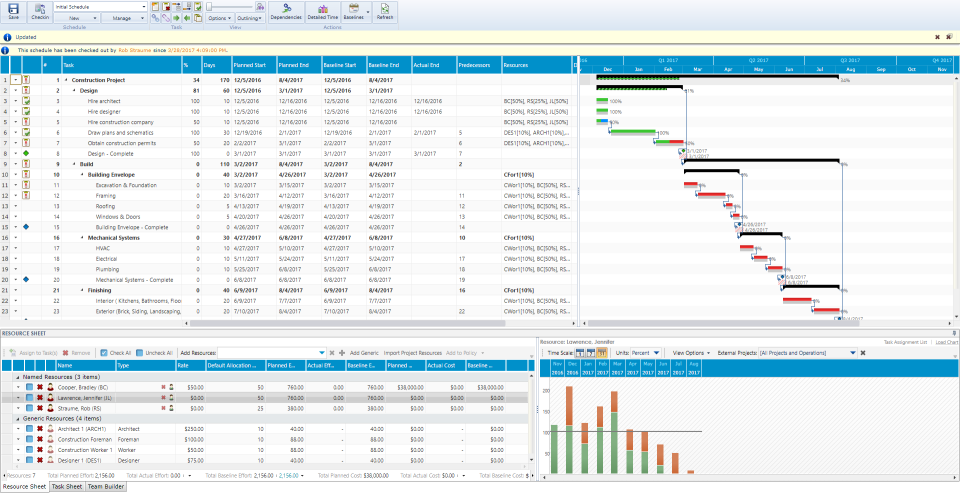Click the Uncheck All button

154,353
